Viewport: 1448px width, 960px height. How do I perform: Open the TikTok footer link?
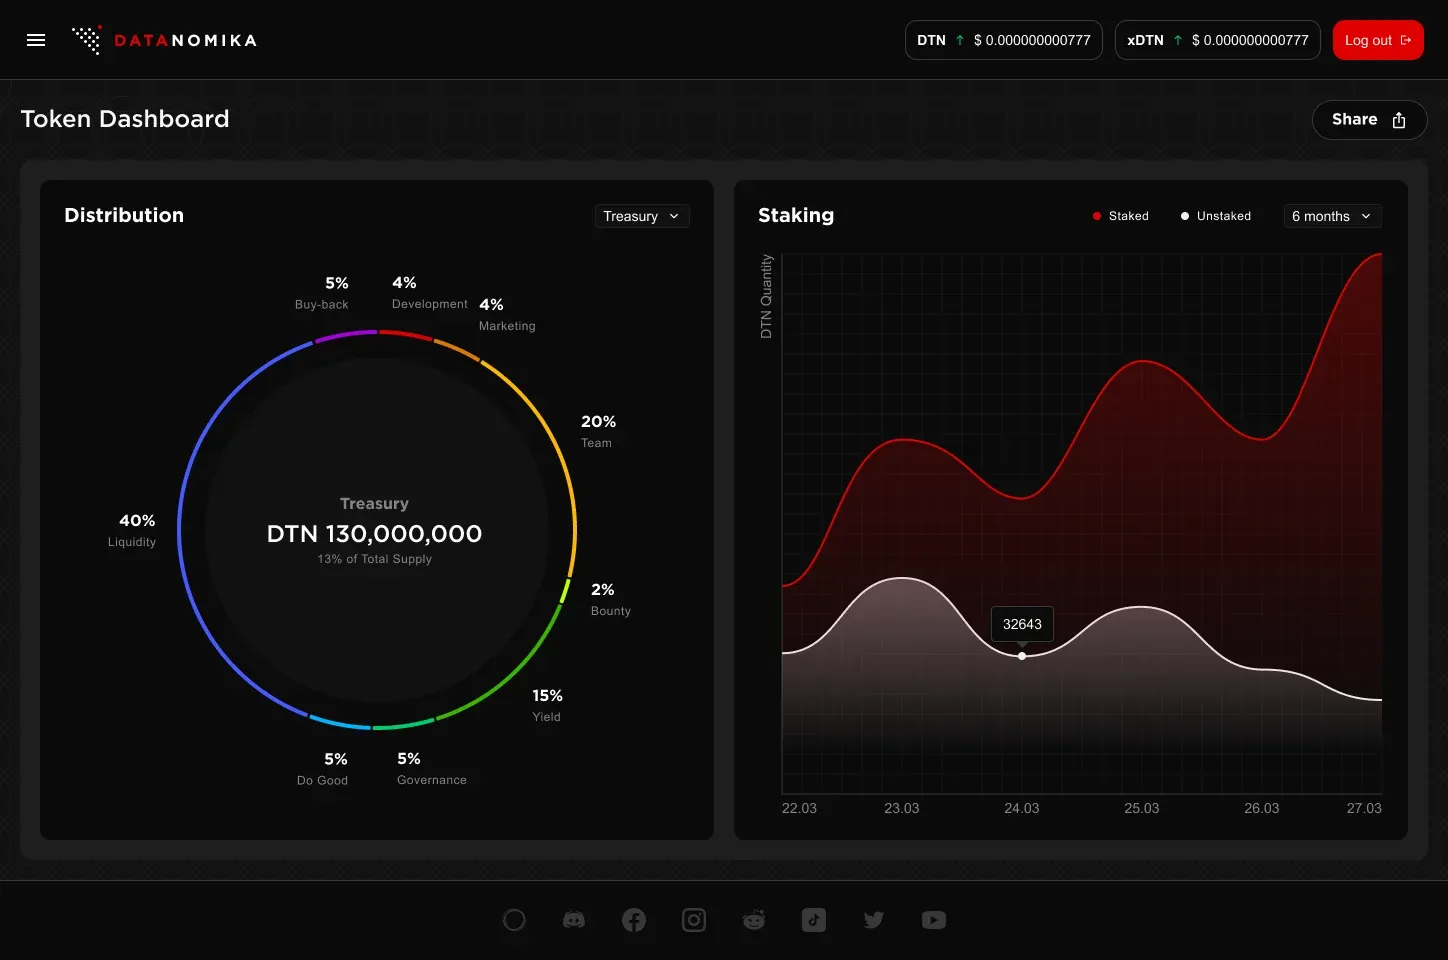(x=814, y=920)
